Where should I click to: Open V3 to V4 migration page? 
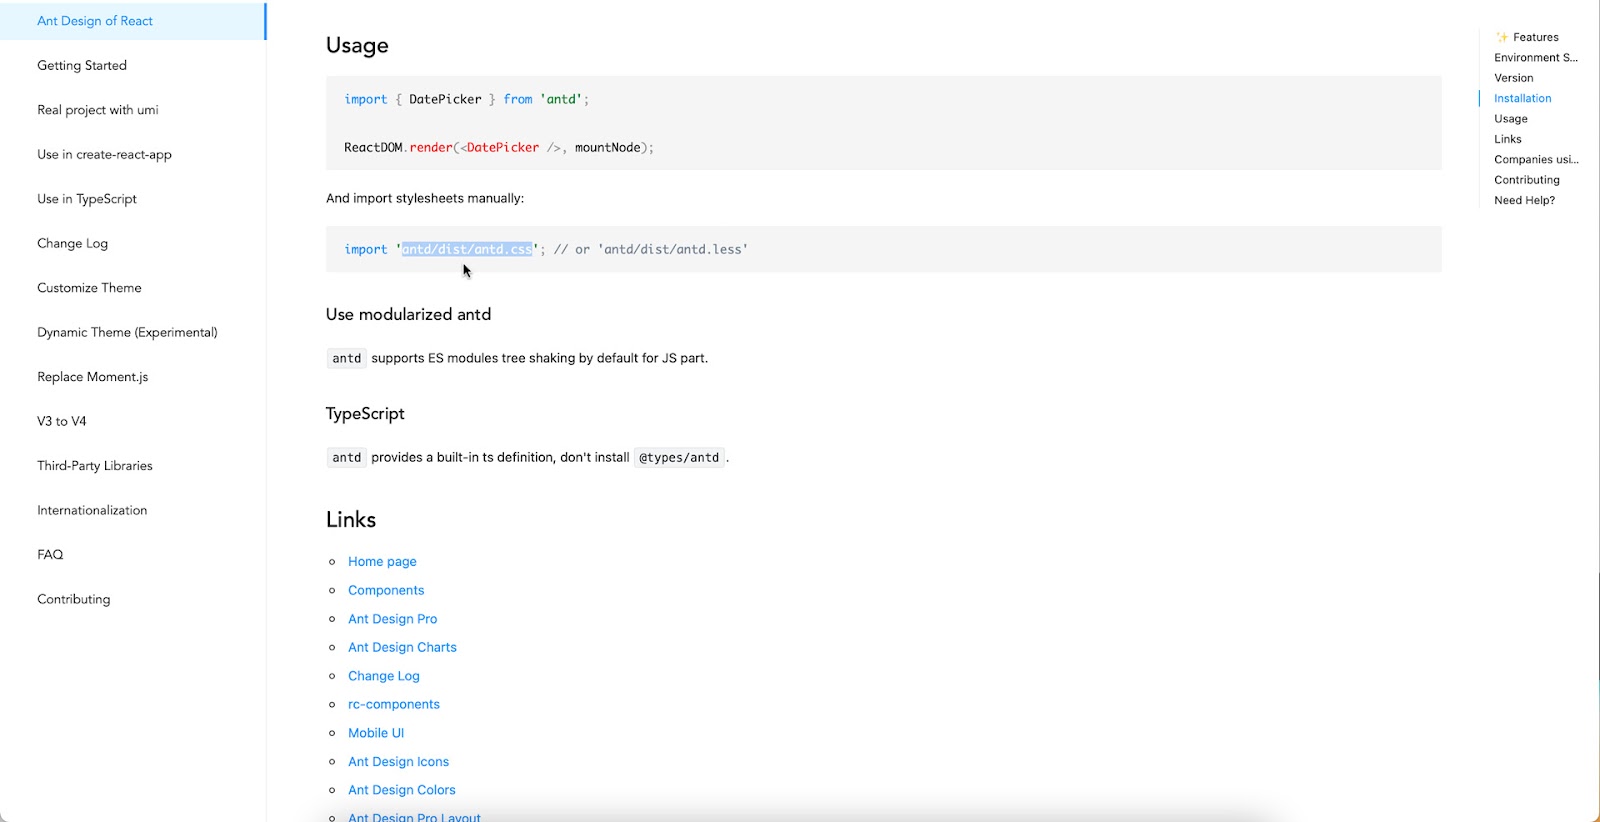62,422
